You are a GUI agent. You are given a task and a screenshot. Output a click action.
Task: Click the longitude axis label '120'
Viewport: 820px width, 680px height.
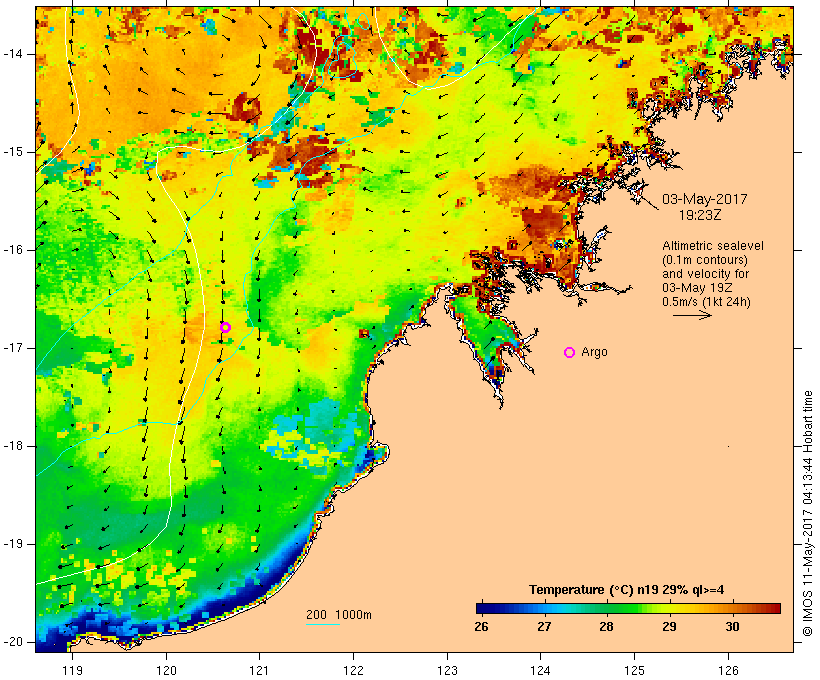point(166,670)
